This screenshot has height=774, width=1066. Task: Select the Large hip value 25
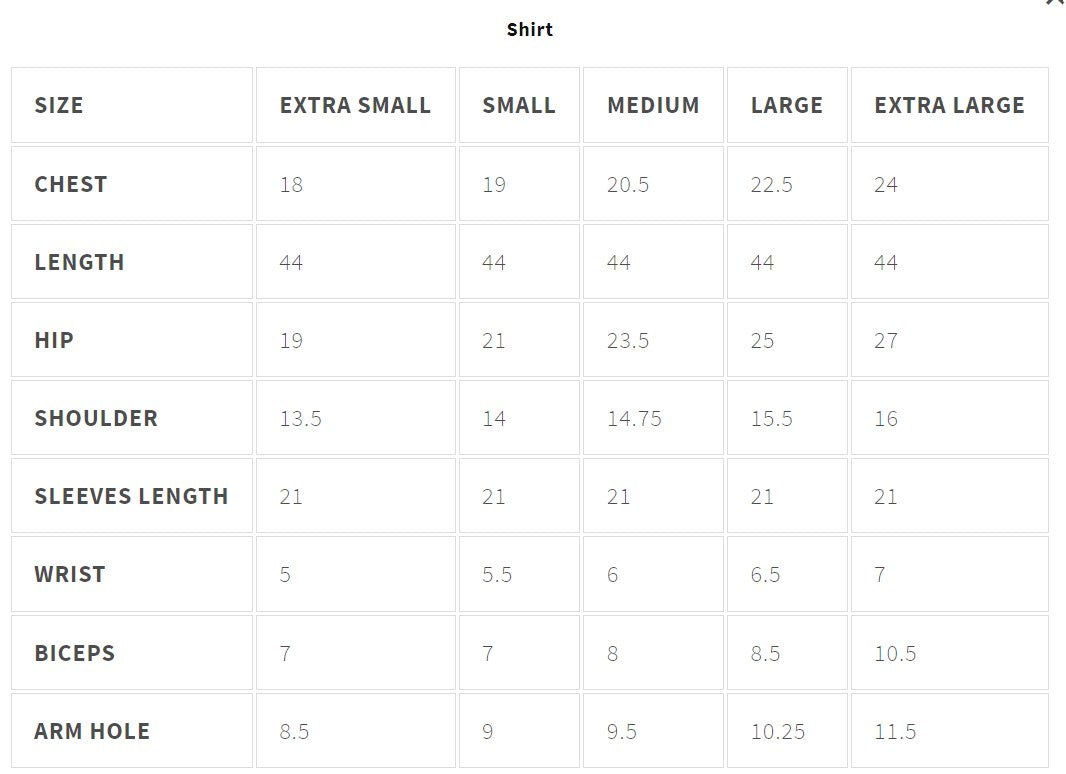(762, 340)
